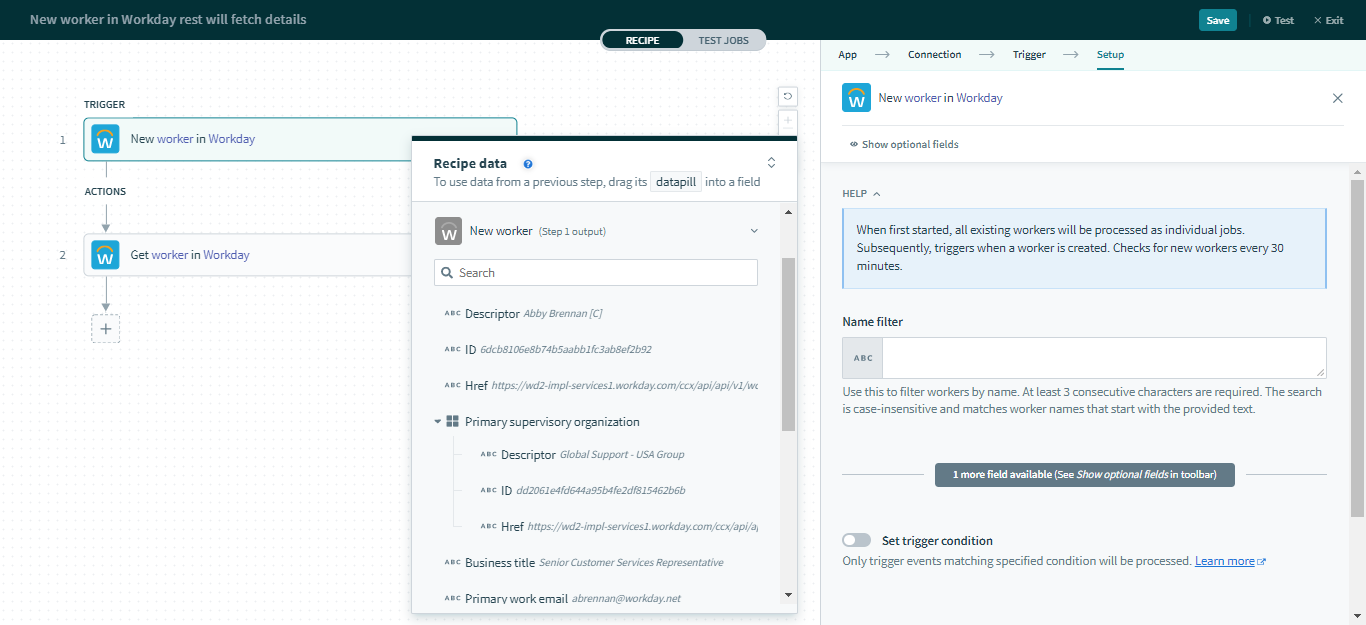Click the Workday icon in trigger step 1
The width and height of the screenshot is (1366, 625).
click(x=105, y=139)
